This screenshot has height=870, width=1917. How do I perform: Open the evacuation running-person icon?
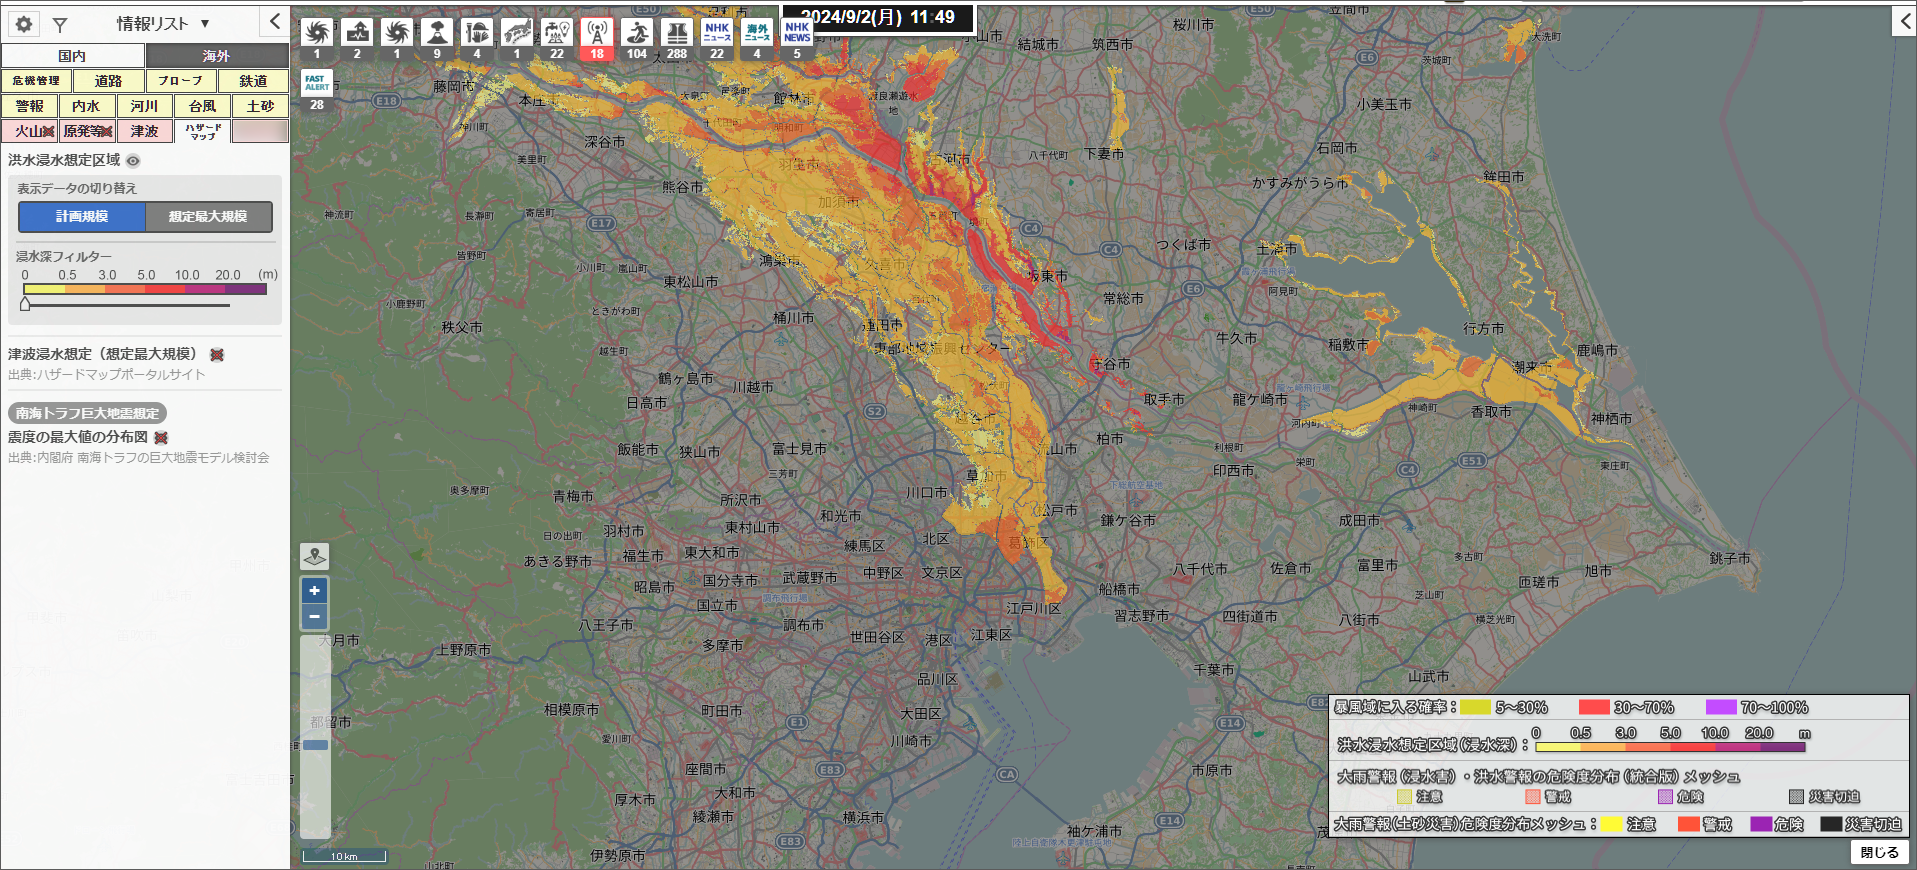pos(637,33)
